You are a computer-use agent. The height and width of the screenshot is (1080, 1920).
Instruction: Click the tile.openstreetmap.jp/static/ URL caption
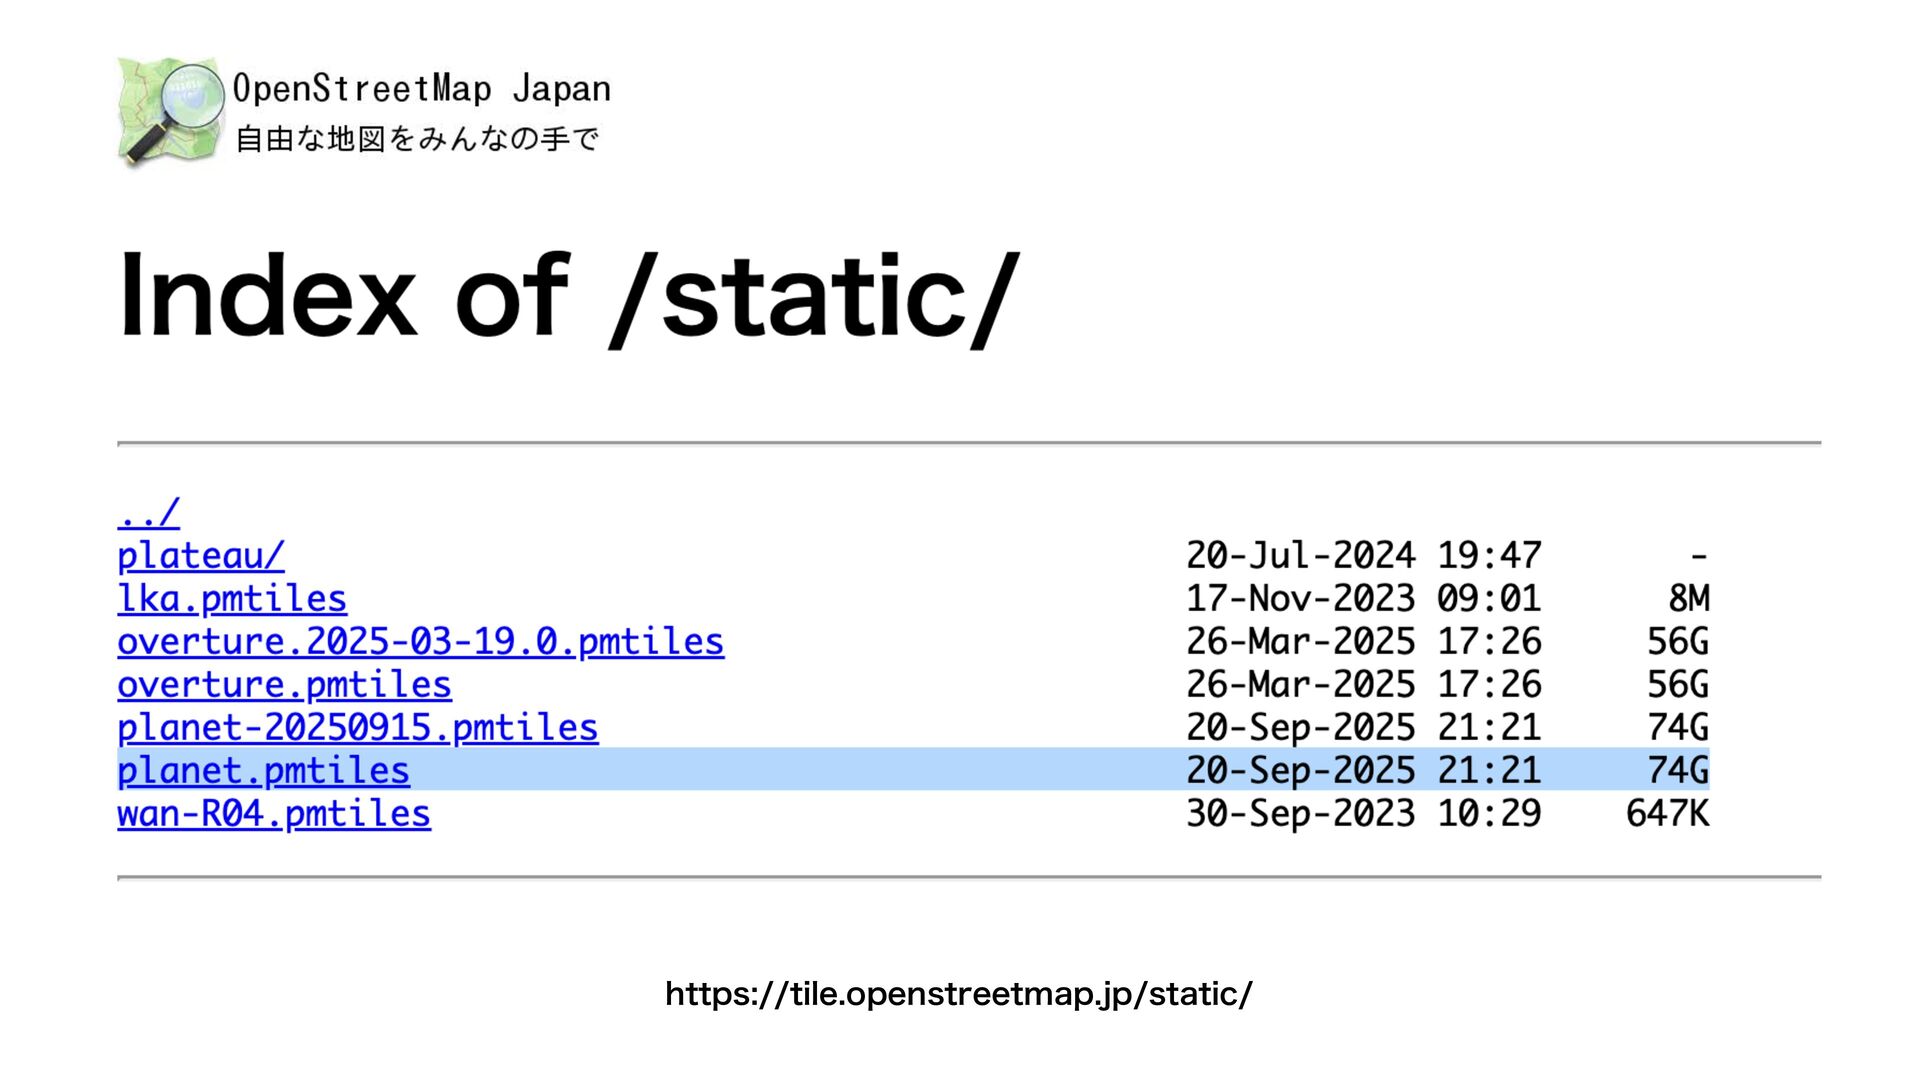point(958,994)
